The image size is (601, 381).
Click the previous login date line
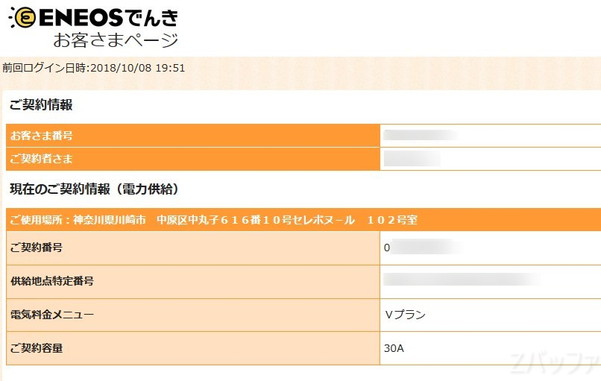point(94,68)
